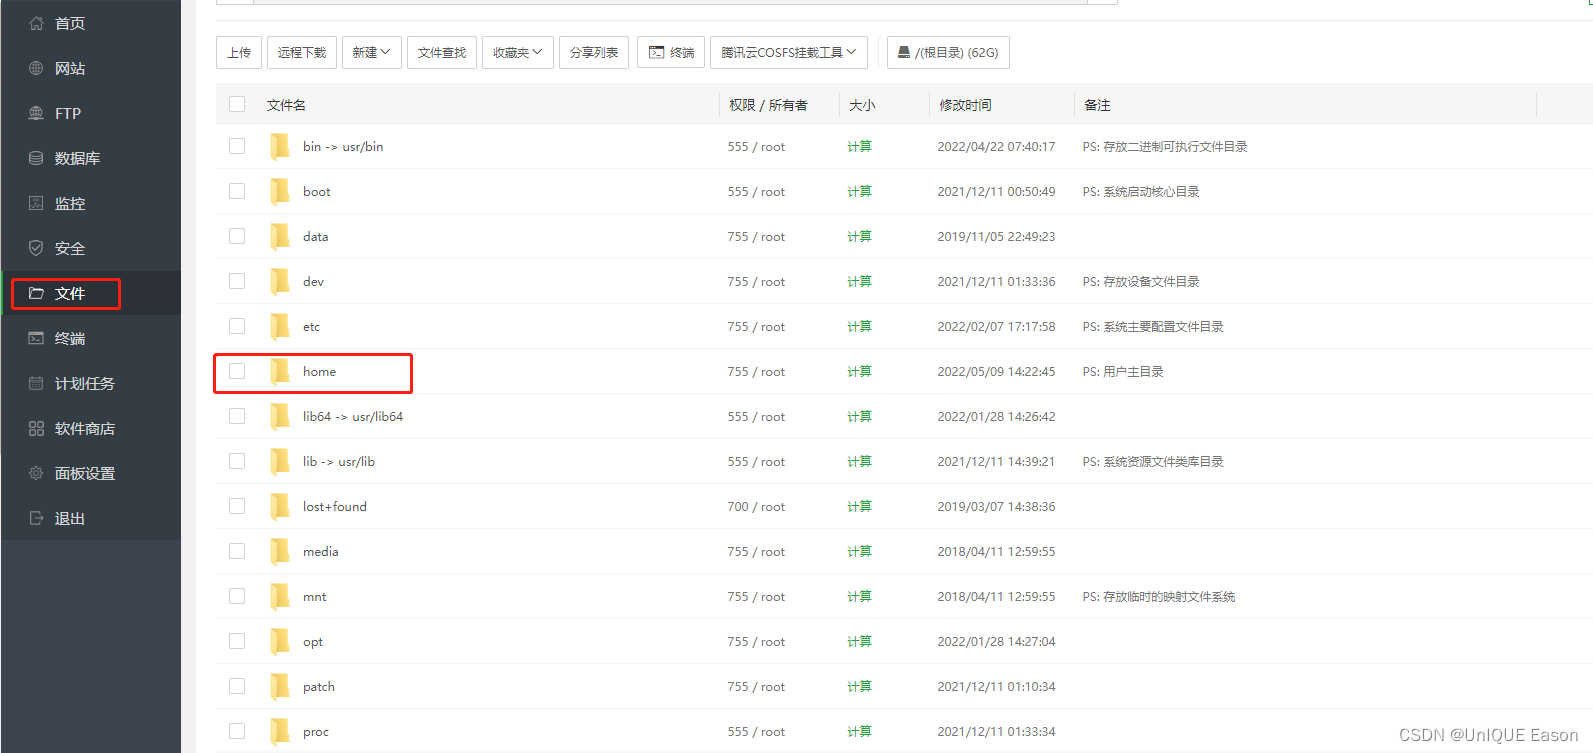The height and width of the screenshot is (753, 1593).
Task: Open the bin -> usr/bin folder name
Action: pos(343,146)
